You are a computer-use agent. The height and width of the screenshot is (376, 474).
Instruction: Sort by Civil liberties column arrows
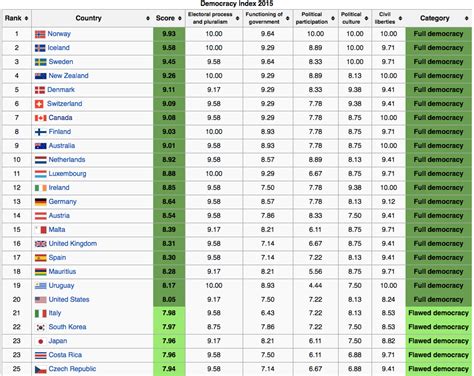[400, 18]
